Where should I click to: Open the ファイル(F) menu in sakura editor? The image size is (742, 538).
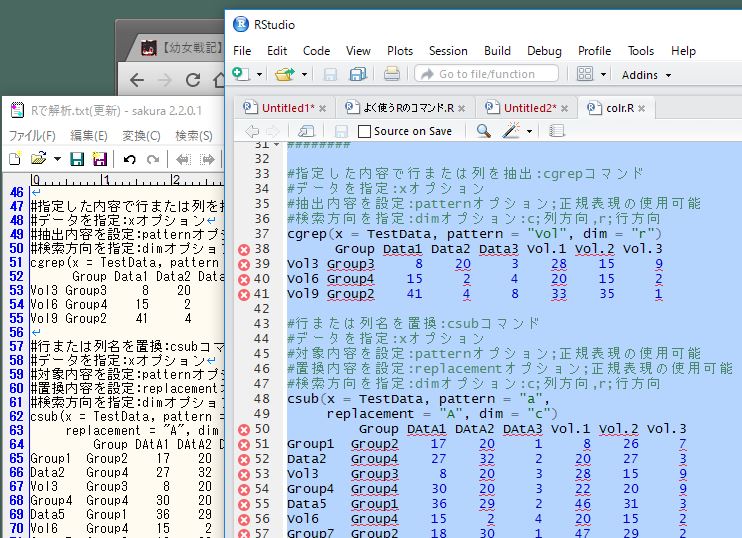pyautogui.click(x=32, y=136)
